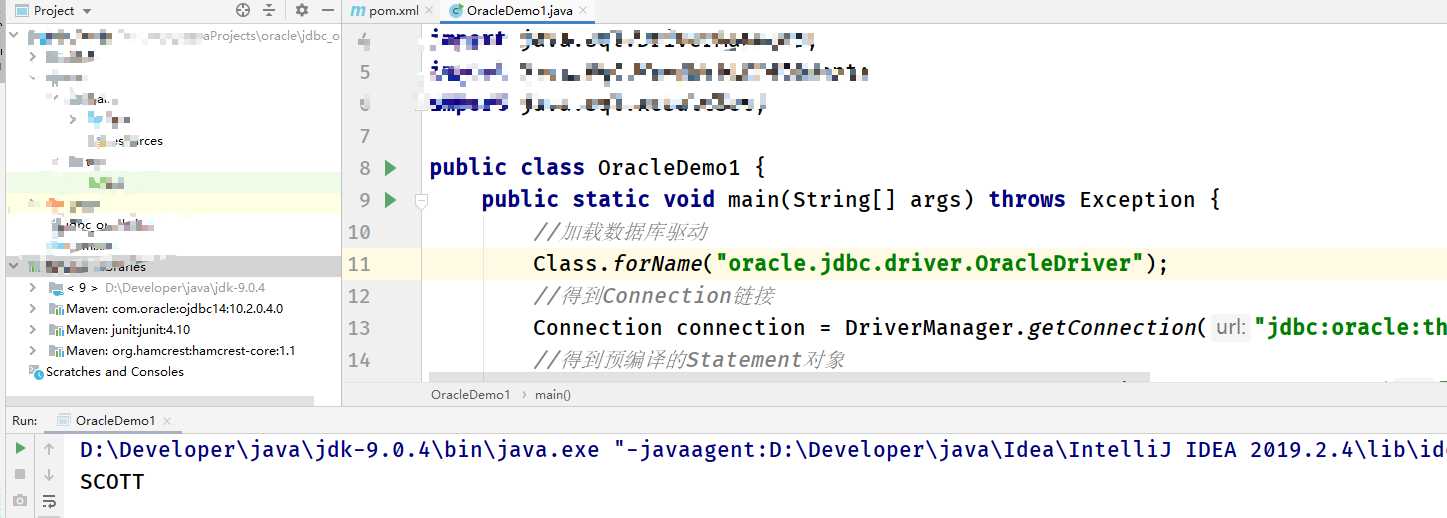Image resolution: width=1447 pixels, height=518 pixels.
Task: Hide the Project panel with minimize dash
Action: [x=329, y=10]
